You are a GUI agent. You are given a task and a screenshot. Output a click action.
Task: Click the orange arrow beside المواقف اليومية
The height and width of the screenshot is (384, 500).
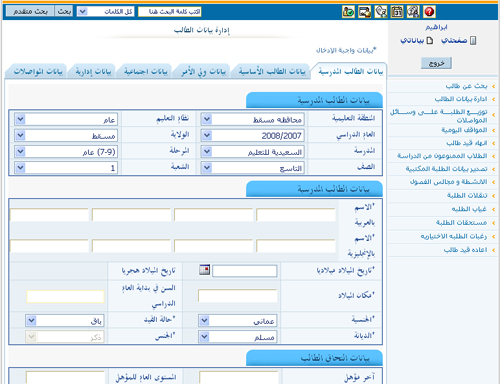click(x=493, y=130)
